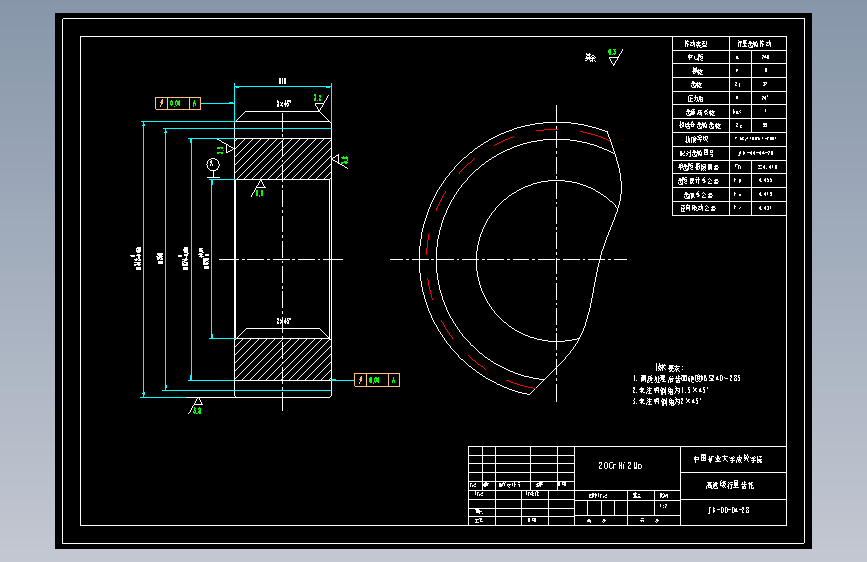Select requirement line 3 with 2×45° chamfer
Screen dimensions: 867x562
[x=667, y=402]
